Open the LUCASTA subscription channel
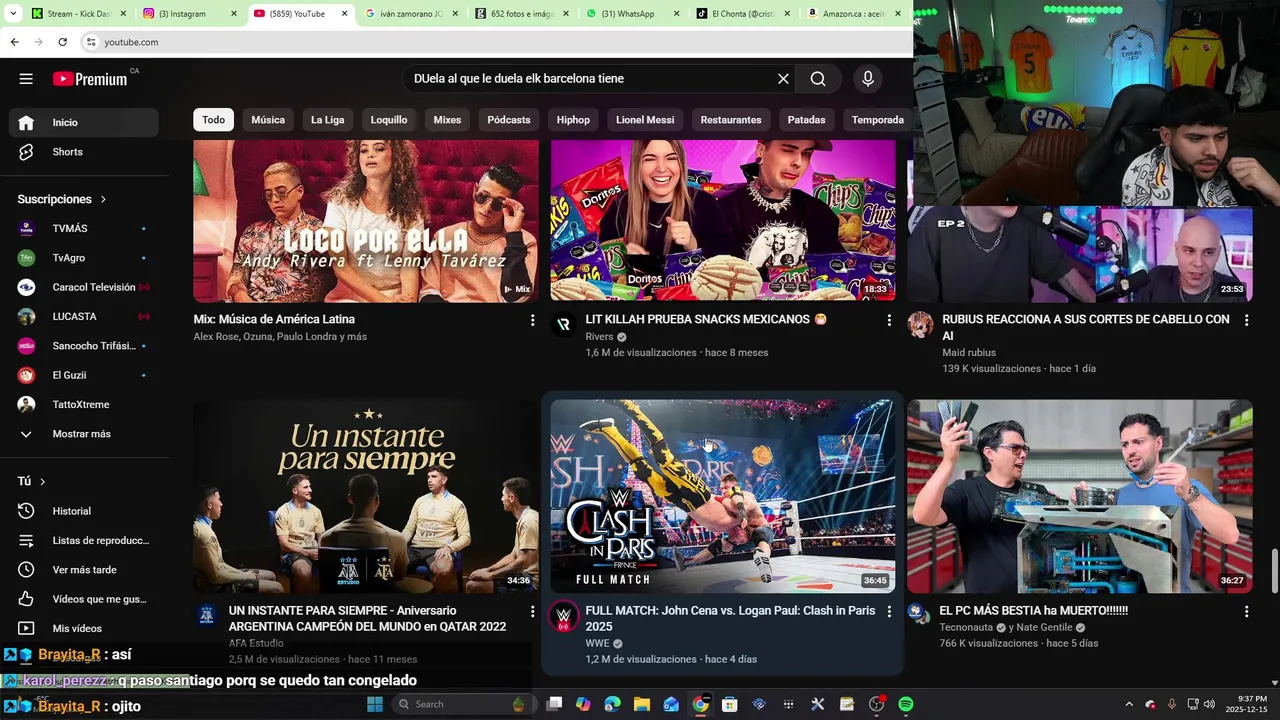 [x=84, y=316]
